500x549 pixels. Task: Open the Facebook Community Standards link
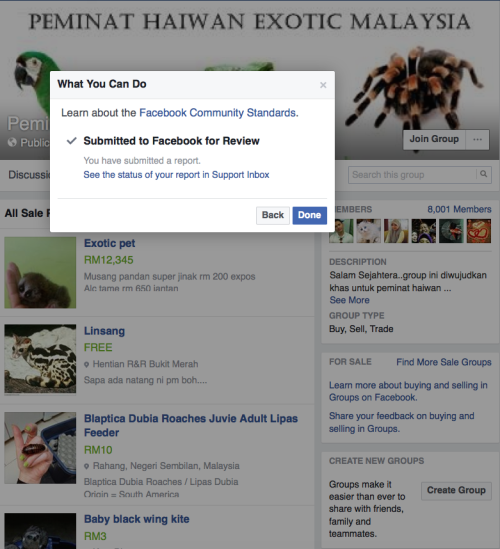(x=217, y=113)
